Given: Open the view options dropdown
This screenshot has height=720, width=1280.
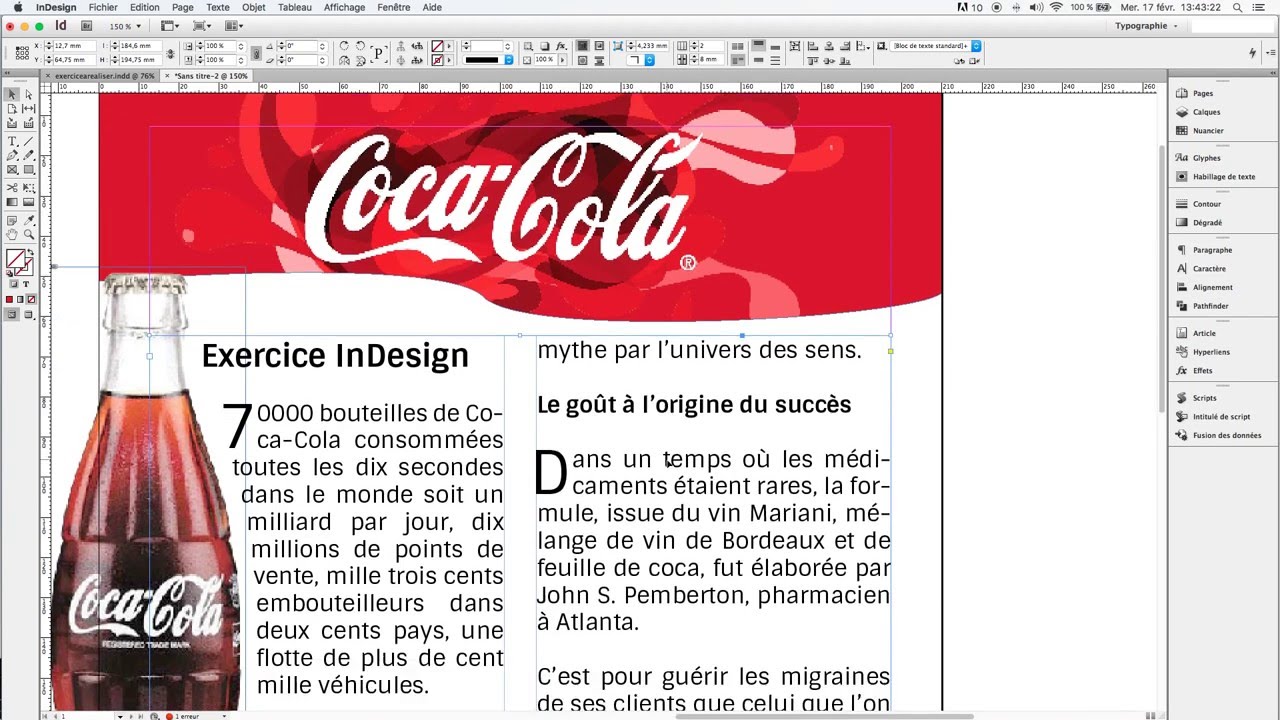Looking at the screenshot, I should (x=169, y=26).
